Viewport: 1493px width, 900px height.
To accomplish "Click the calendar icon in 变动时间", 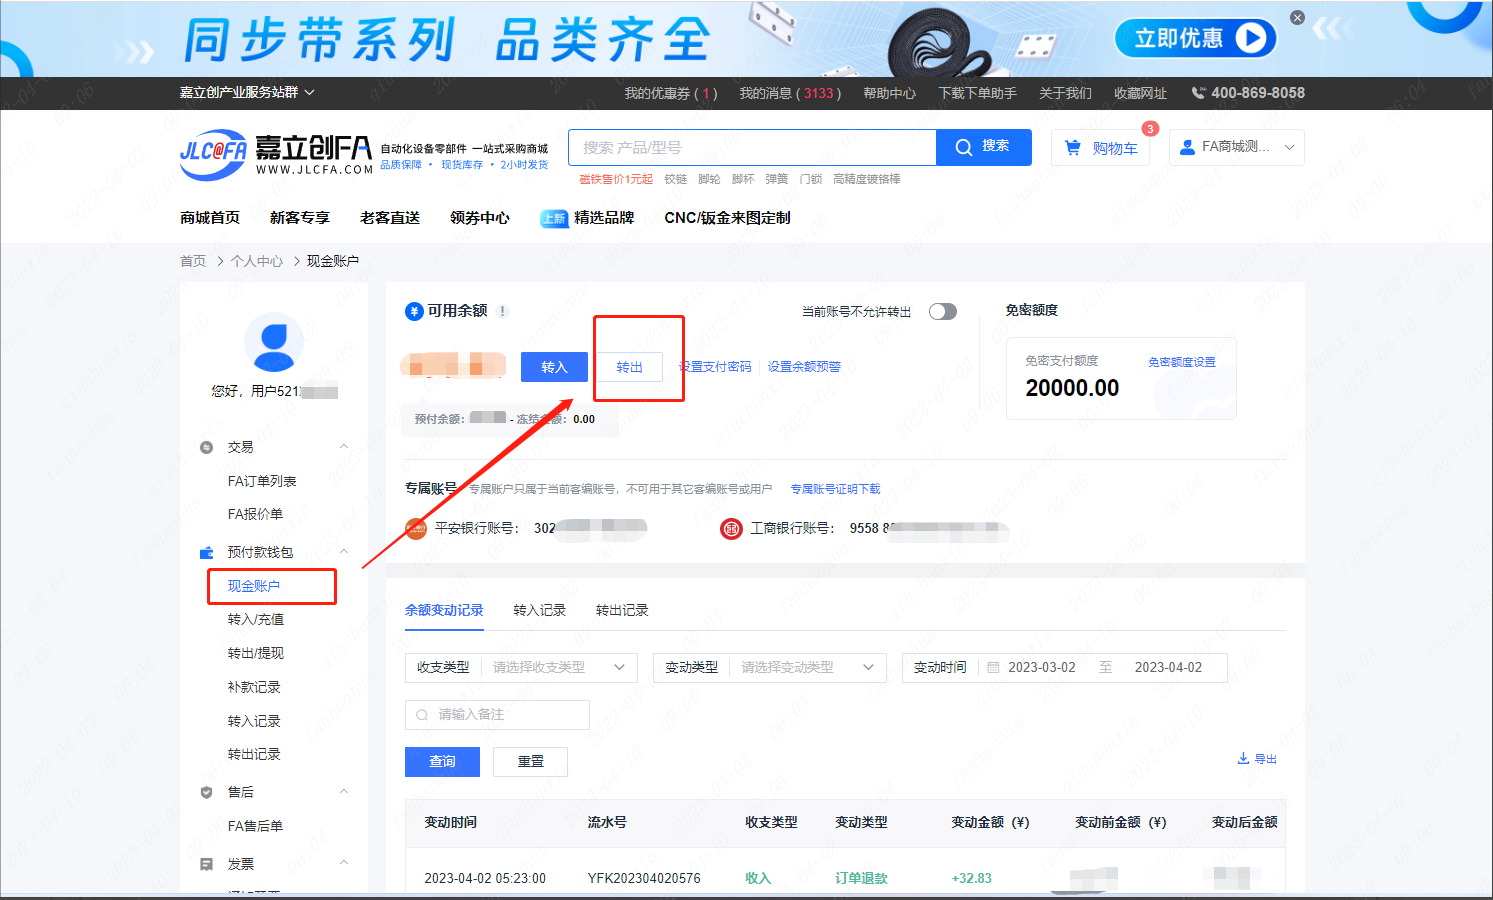I will [993, 668].
